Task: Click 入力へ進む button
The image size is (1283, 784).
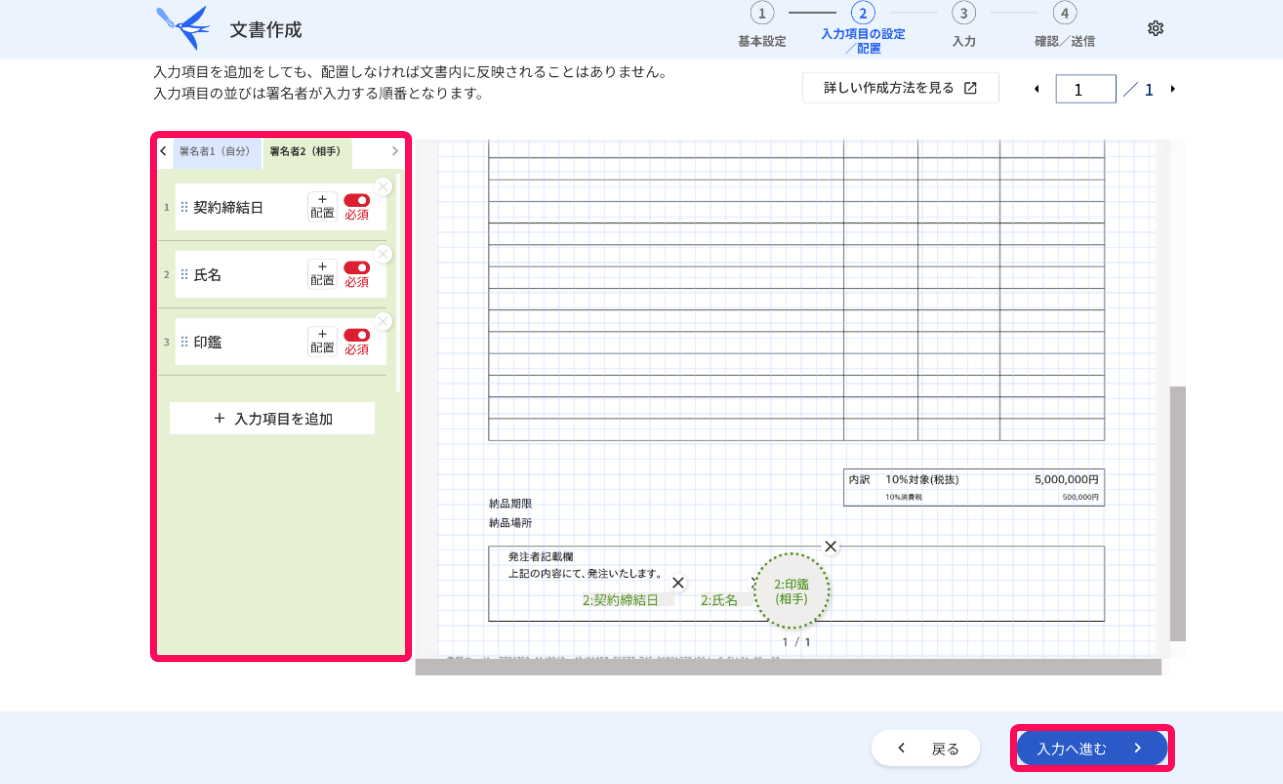Action: (x=1092, y=748)
